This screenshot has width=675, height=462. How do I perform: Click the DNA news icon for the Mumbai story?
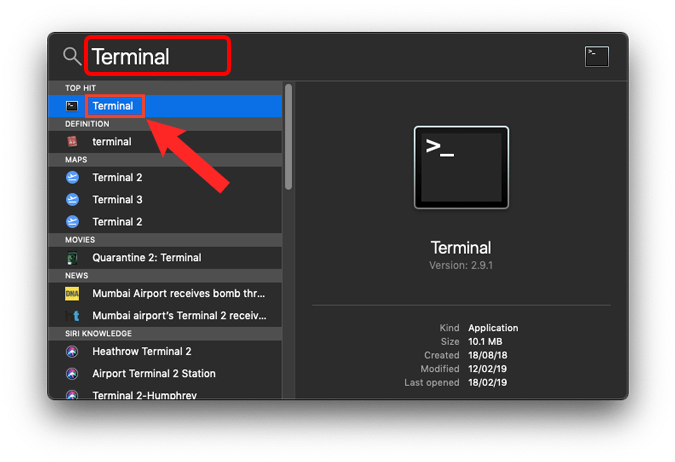(72, 294)
